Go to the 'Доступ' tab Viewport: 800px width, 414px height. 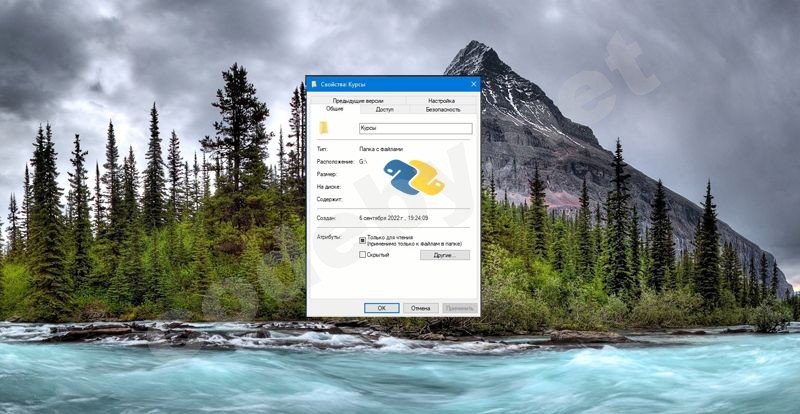385,109
